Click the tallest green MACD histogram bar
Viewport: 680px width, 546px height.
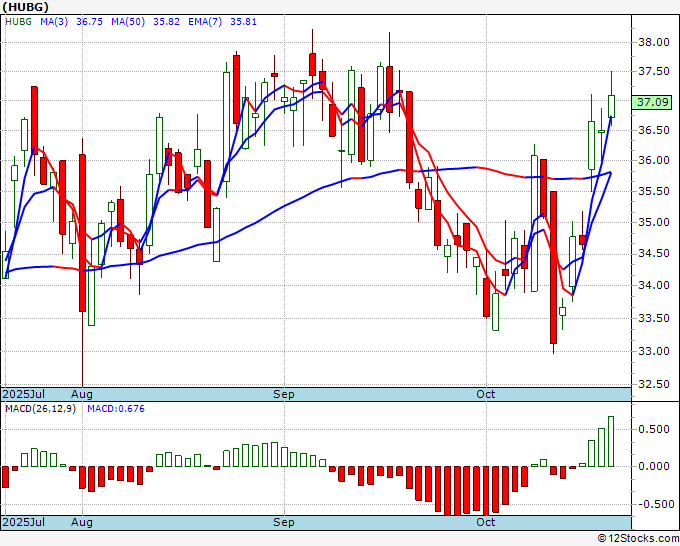(x=611, y=441)
